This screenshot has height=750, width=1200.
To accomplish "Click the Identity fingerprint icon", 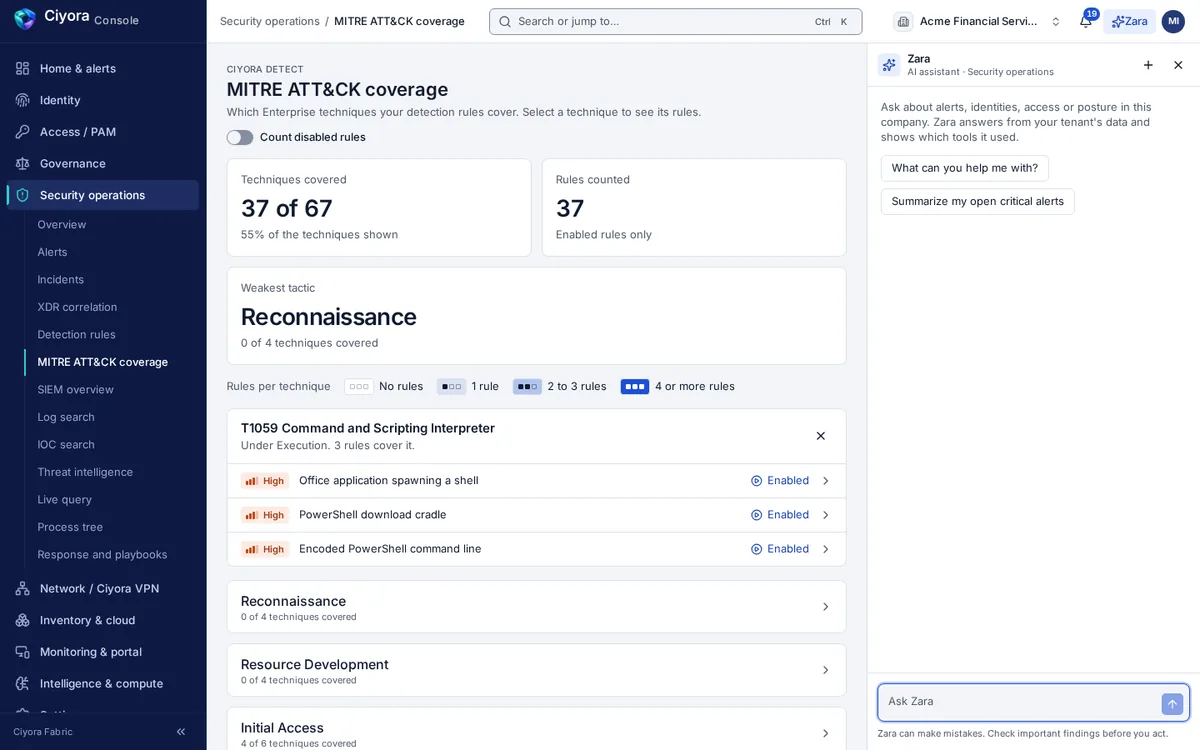I will coord(23,100).
